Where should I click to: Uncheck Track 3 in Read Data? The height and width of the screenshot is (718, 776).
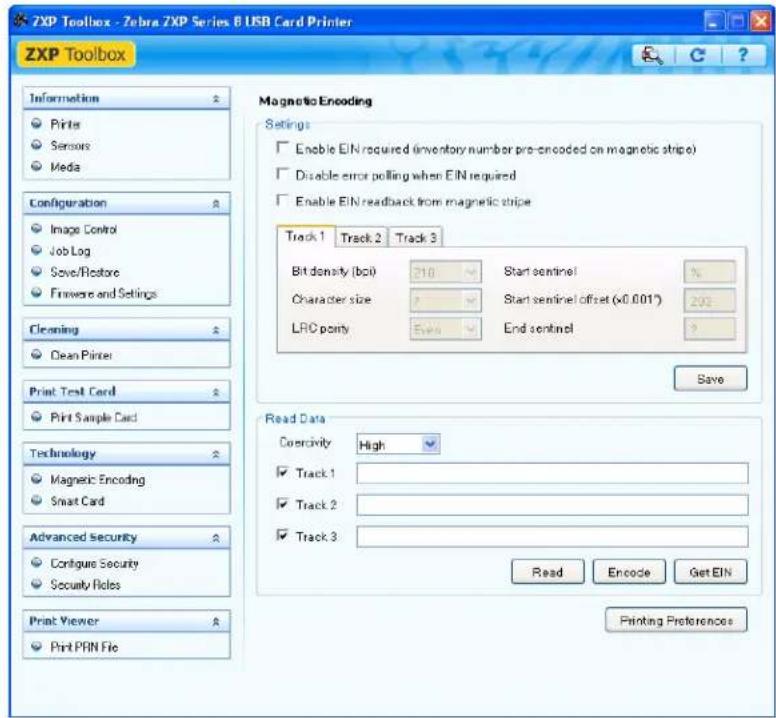[282, 535]
